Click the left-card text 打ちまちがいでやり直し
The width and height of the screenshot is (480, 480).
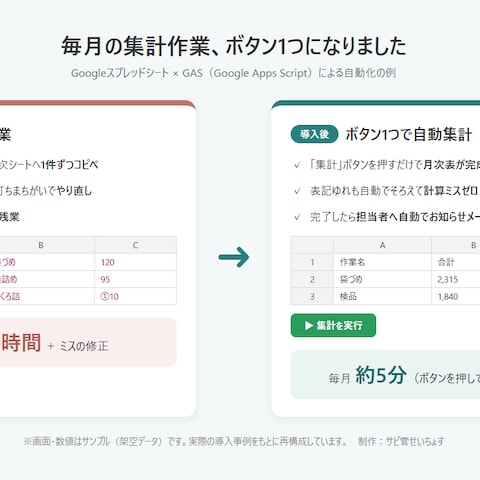pyautogui.click(x=46, y=191)
